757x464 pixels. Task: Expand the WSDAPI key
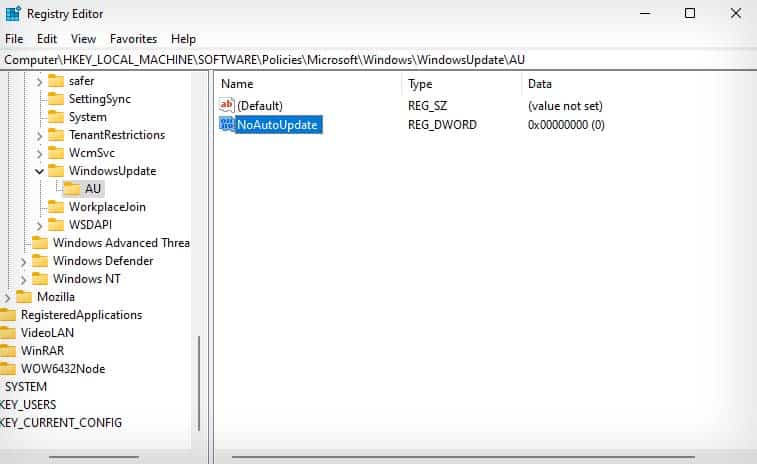(40, 226)
